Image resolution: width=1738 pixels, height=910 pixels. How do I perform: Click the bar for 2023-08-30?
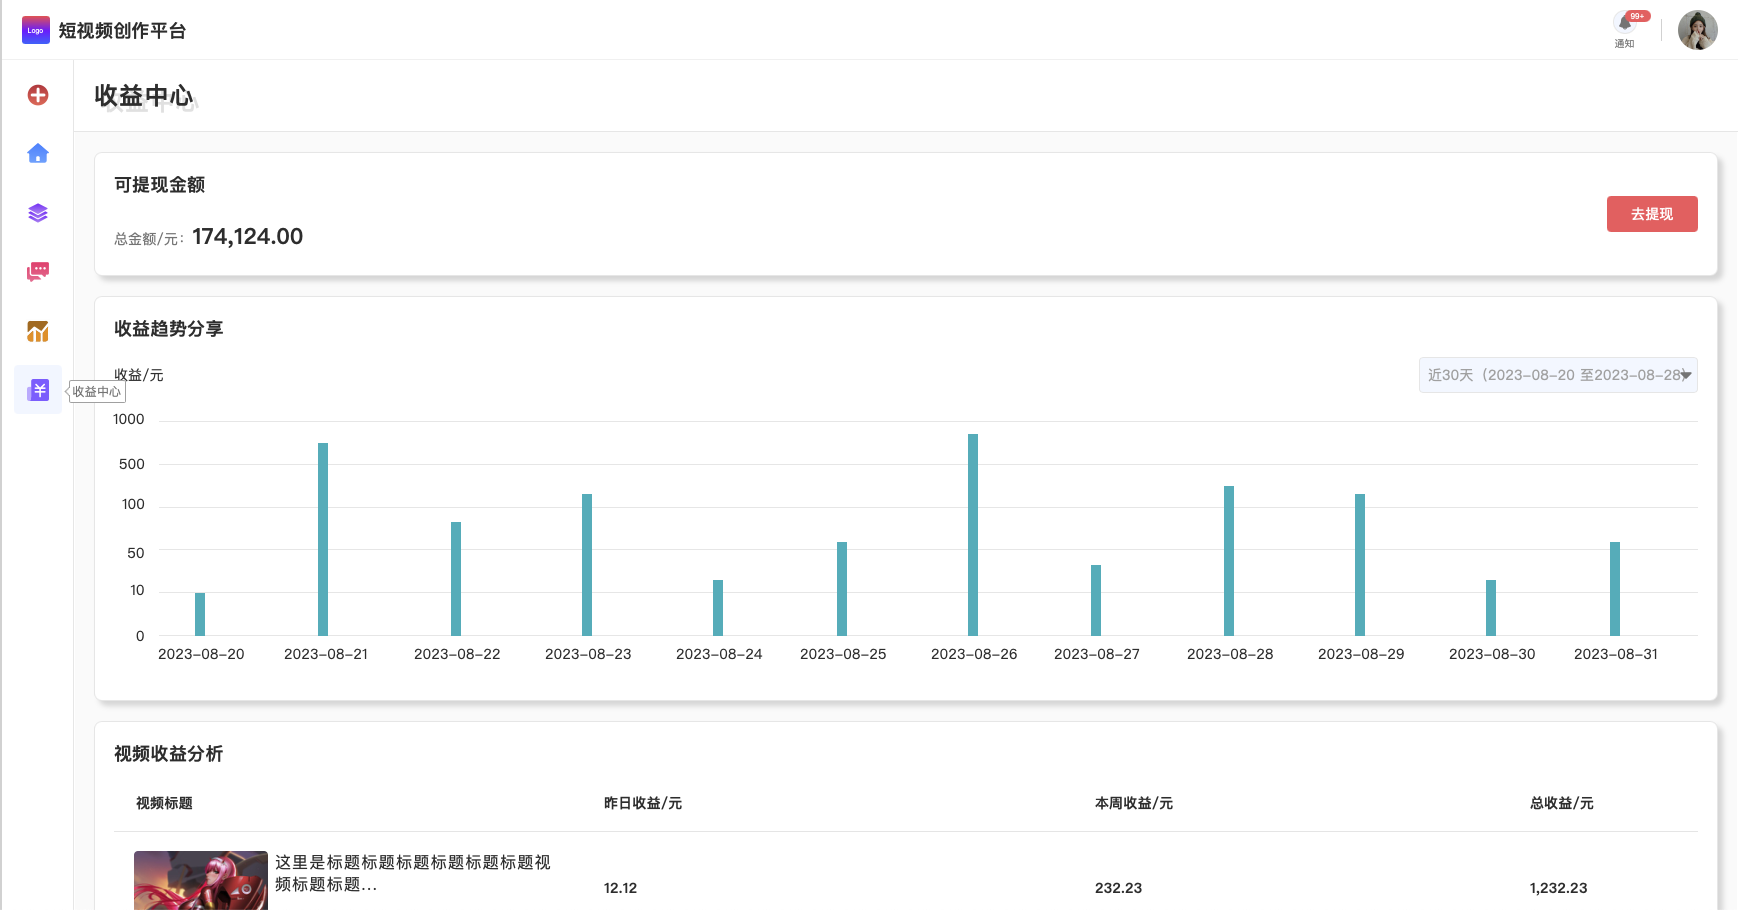tap(1491, 608)
